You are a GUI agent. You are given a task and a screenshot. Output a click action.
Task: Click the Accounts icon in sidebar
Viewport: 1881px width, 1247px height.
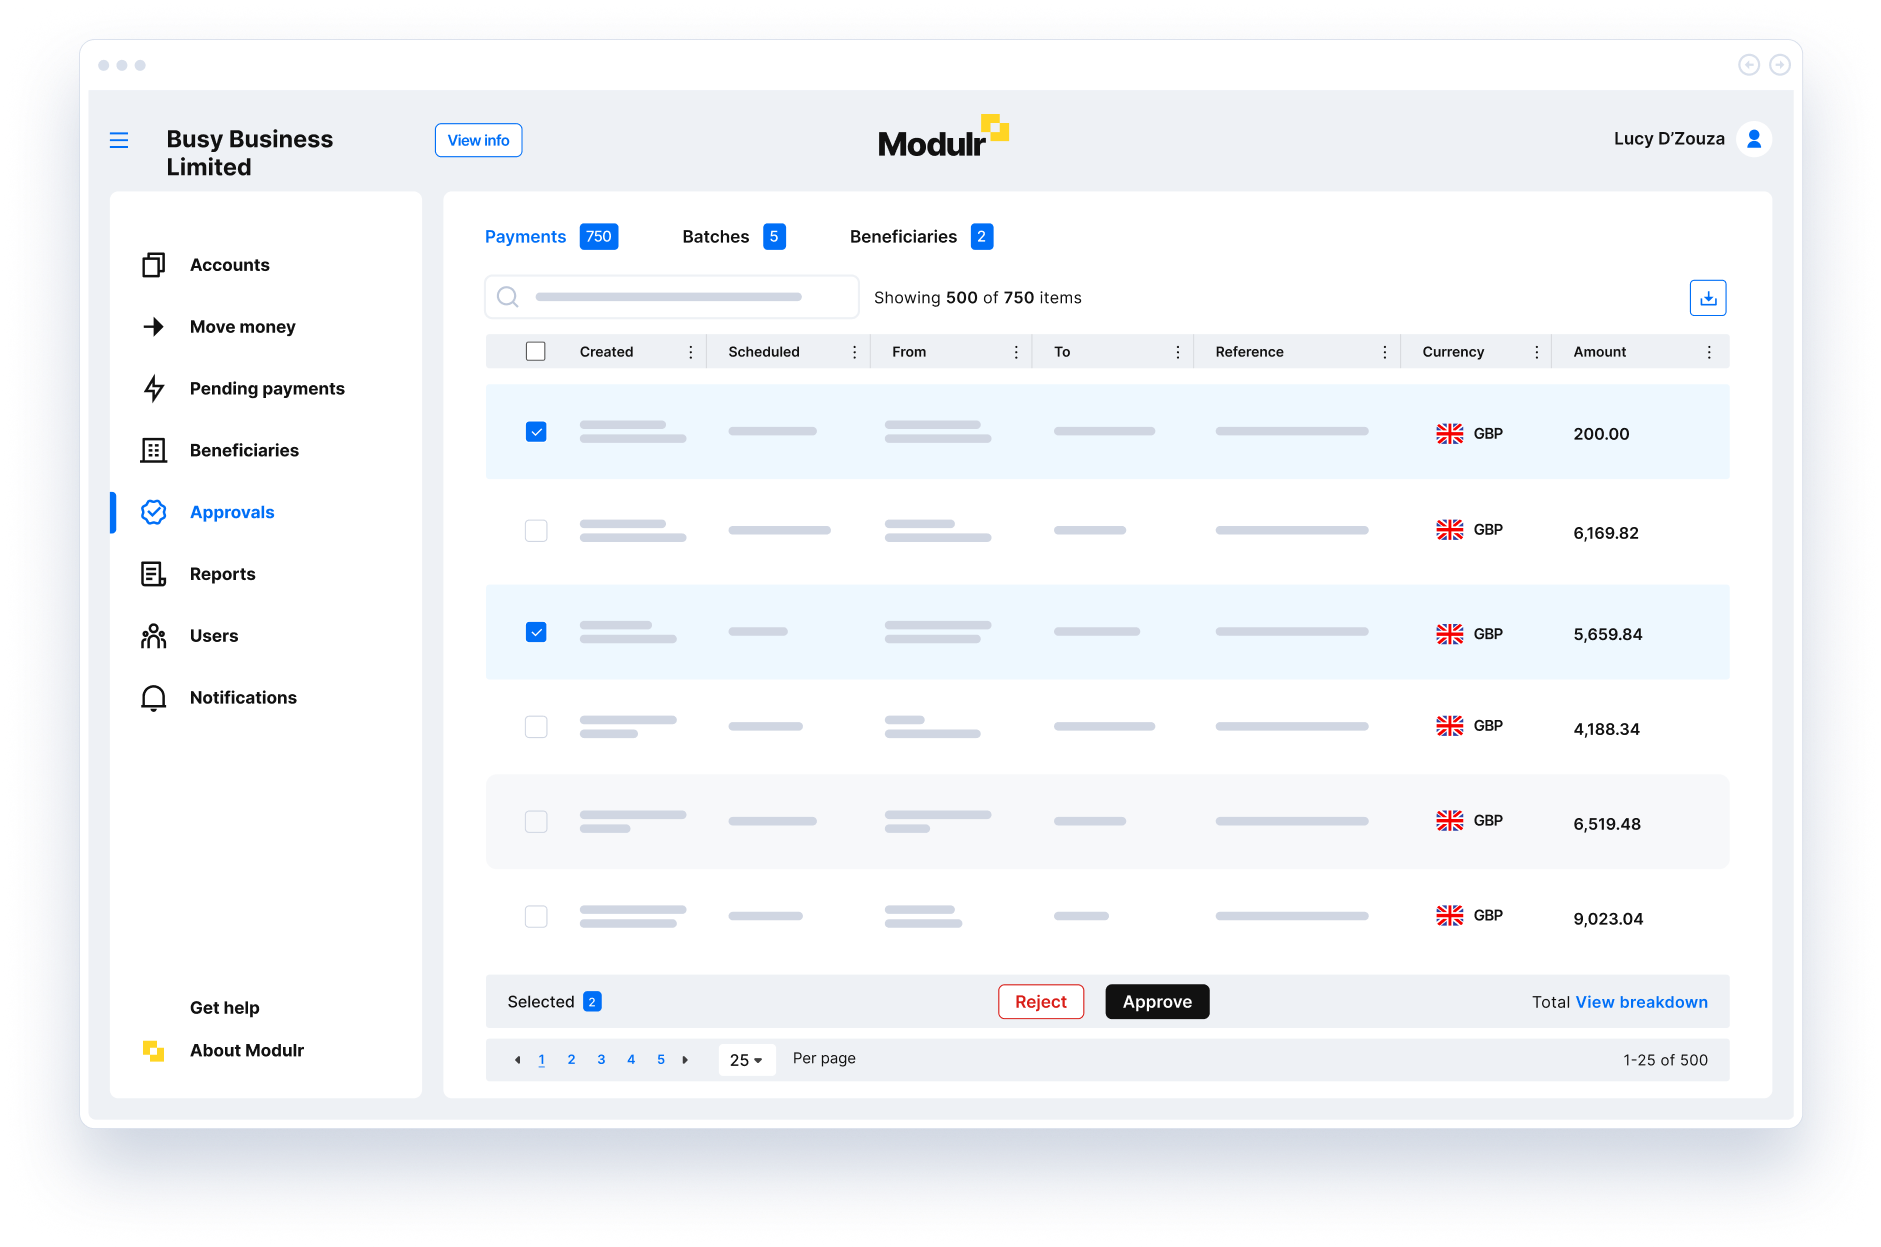click(x=153, y=265)
